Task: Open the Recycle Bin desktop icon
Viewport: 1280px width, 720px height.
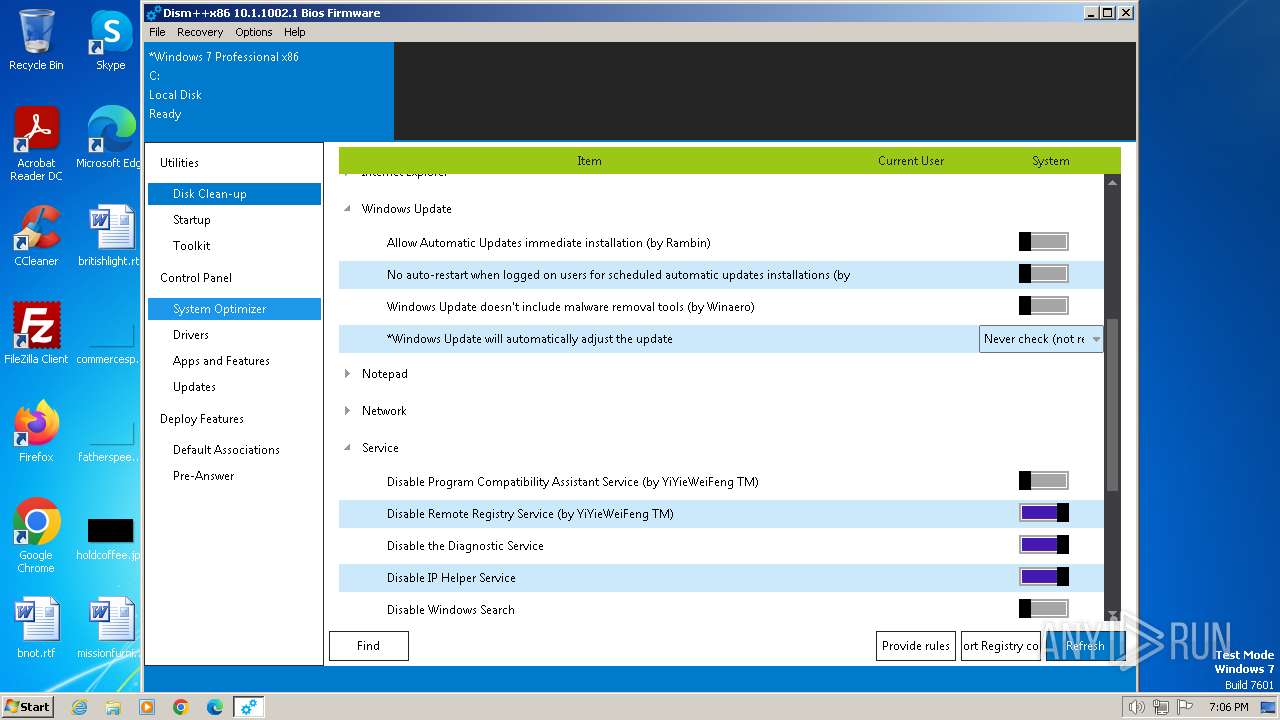Action: click(x=36, y=40)
